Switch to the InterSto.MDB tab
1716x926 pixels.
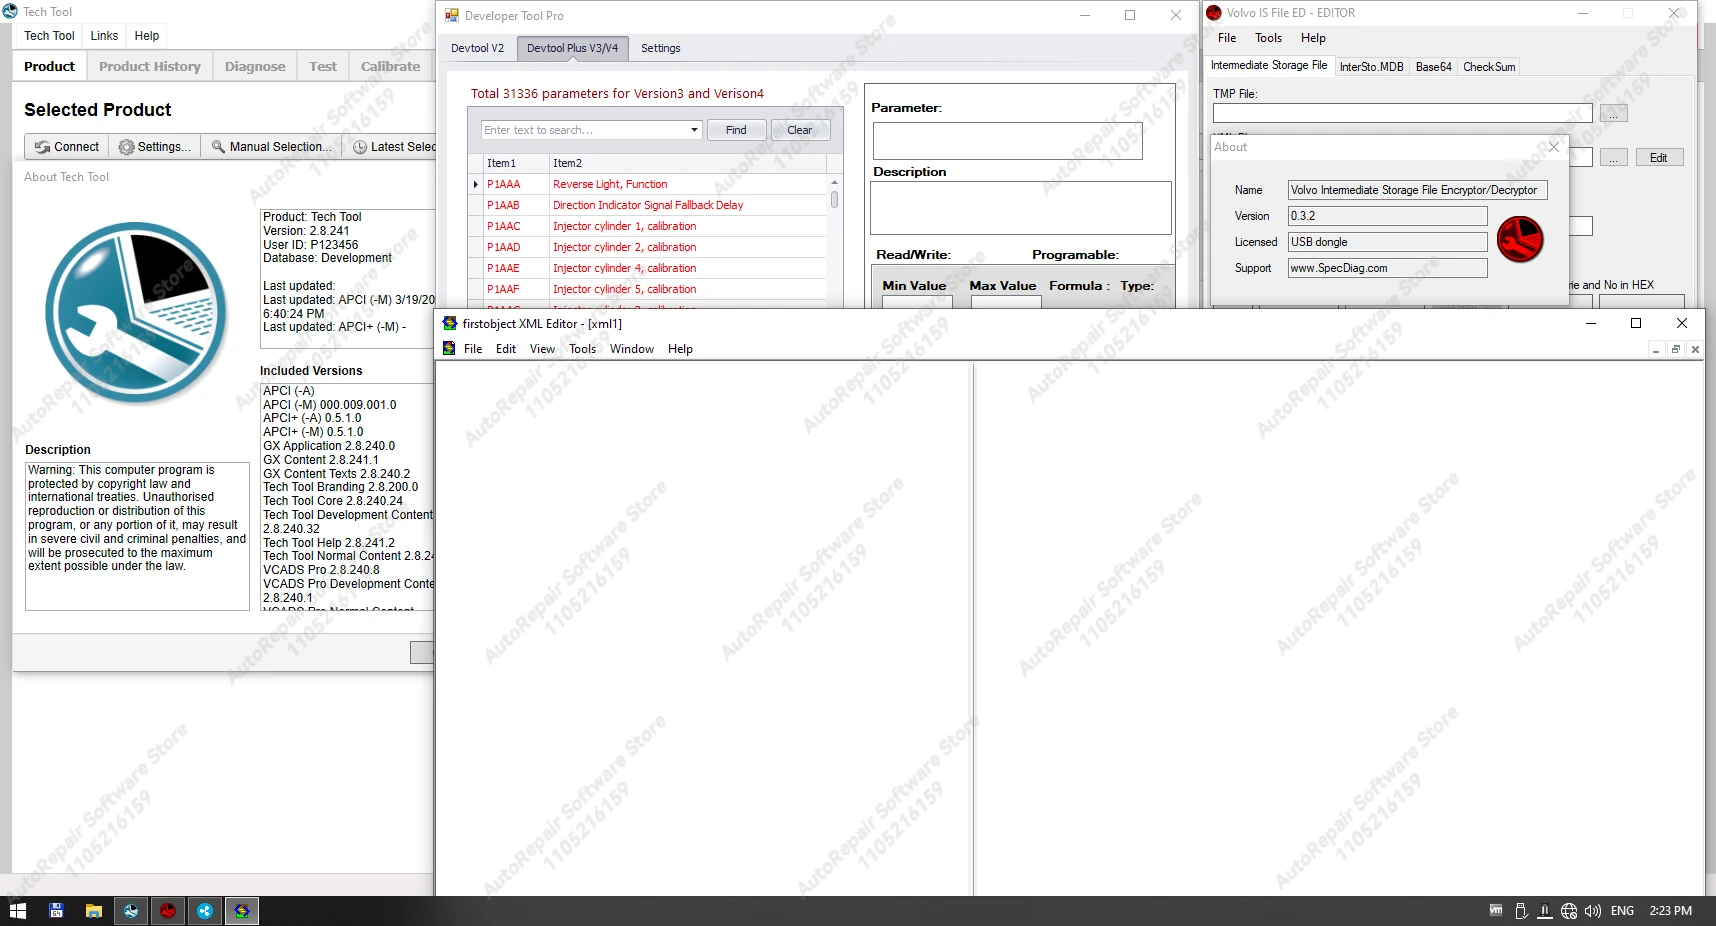coord(1371,67)
